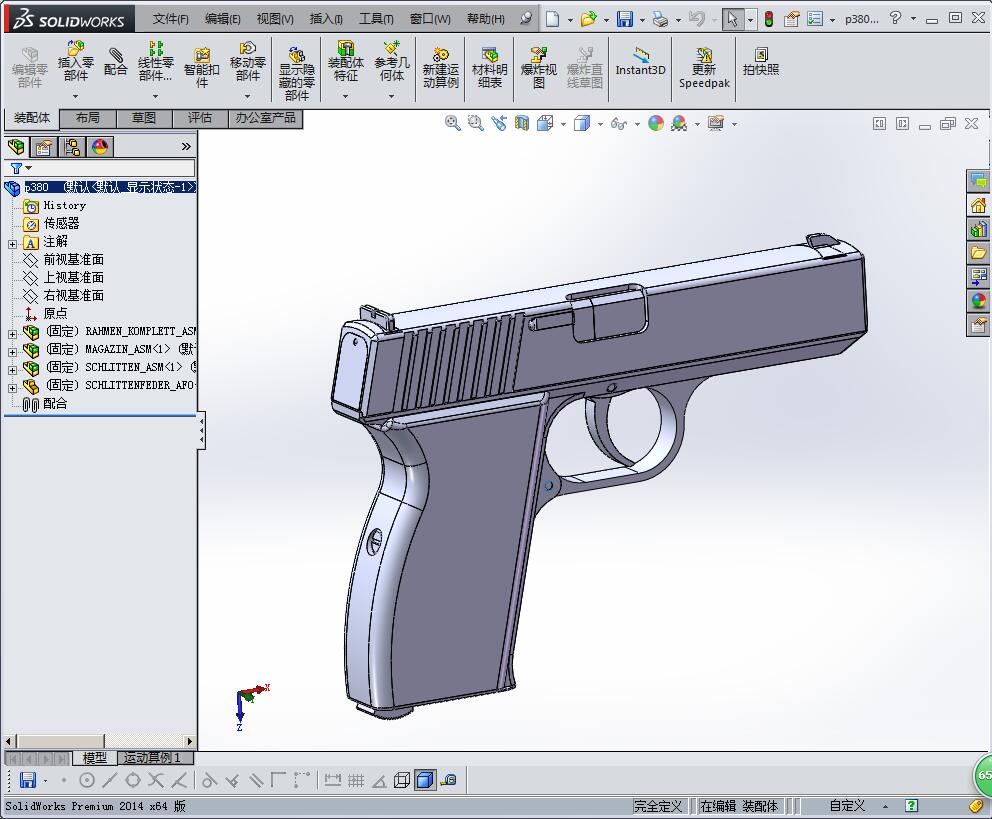Click the Section View icon
The height and width of the screenshot is (819, 992).
[x=522, y=123]
